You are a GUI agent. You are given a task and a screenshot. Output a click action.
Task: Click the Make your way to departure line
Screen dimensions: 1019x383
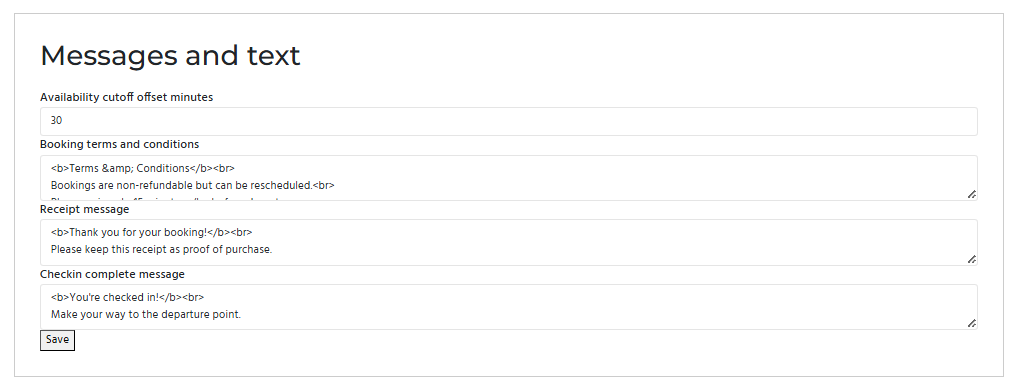(x=146, y=314)
